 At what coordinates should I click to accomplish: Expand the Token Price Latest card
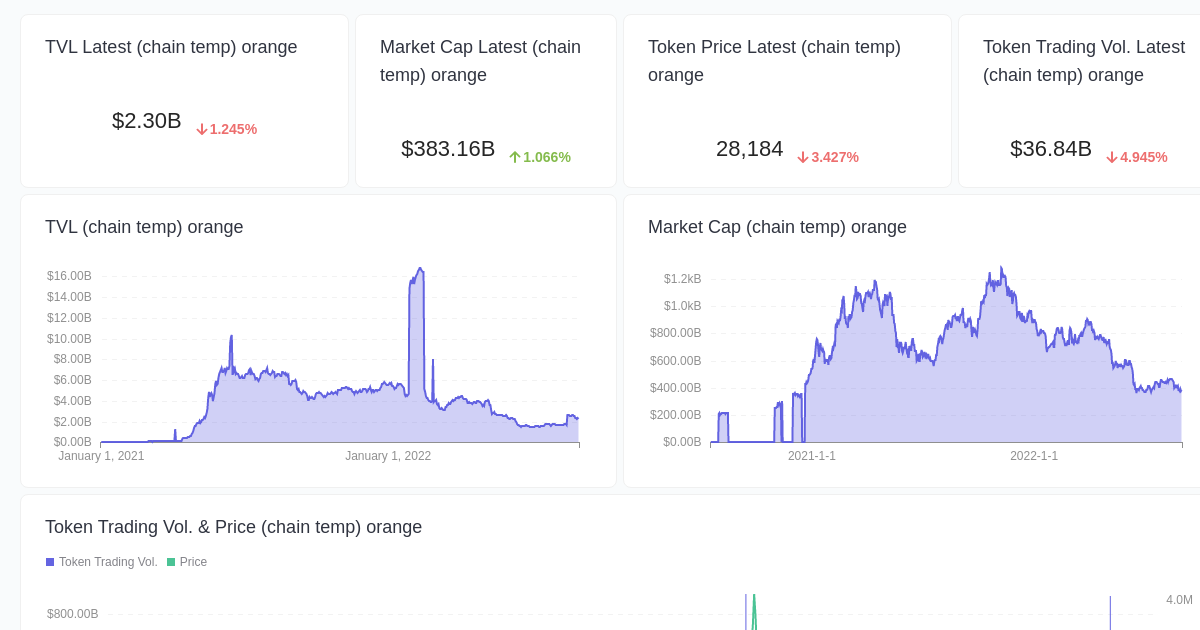coord(787,100)
